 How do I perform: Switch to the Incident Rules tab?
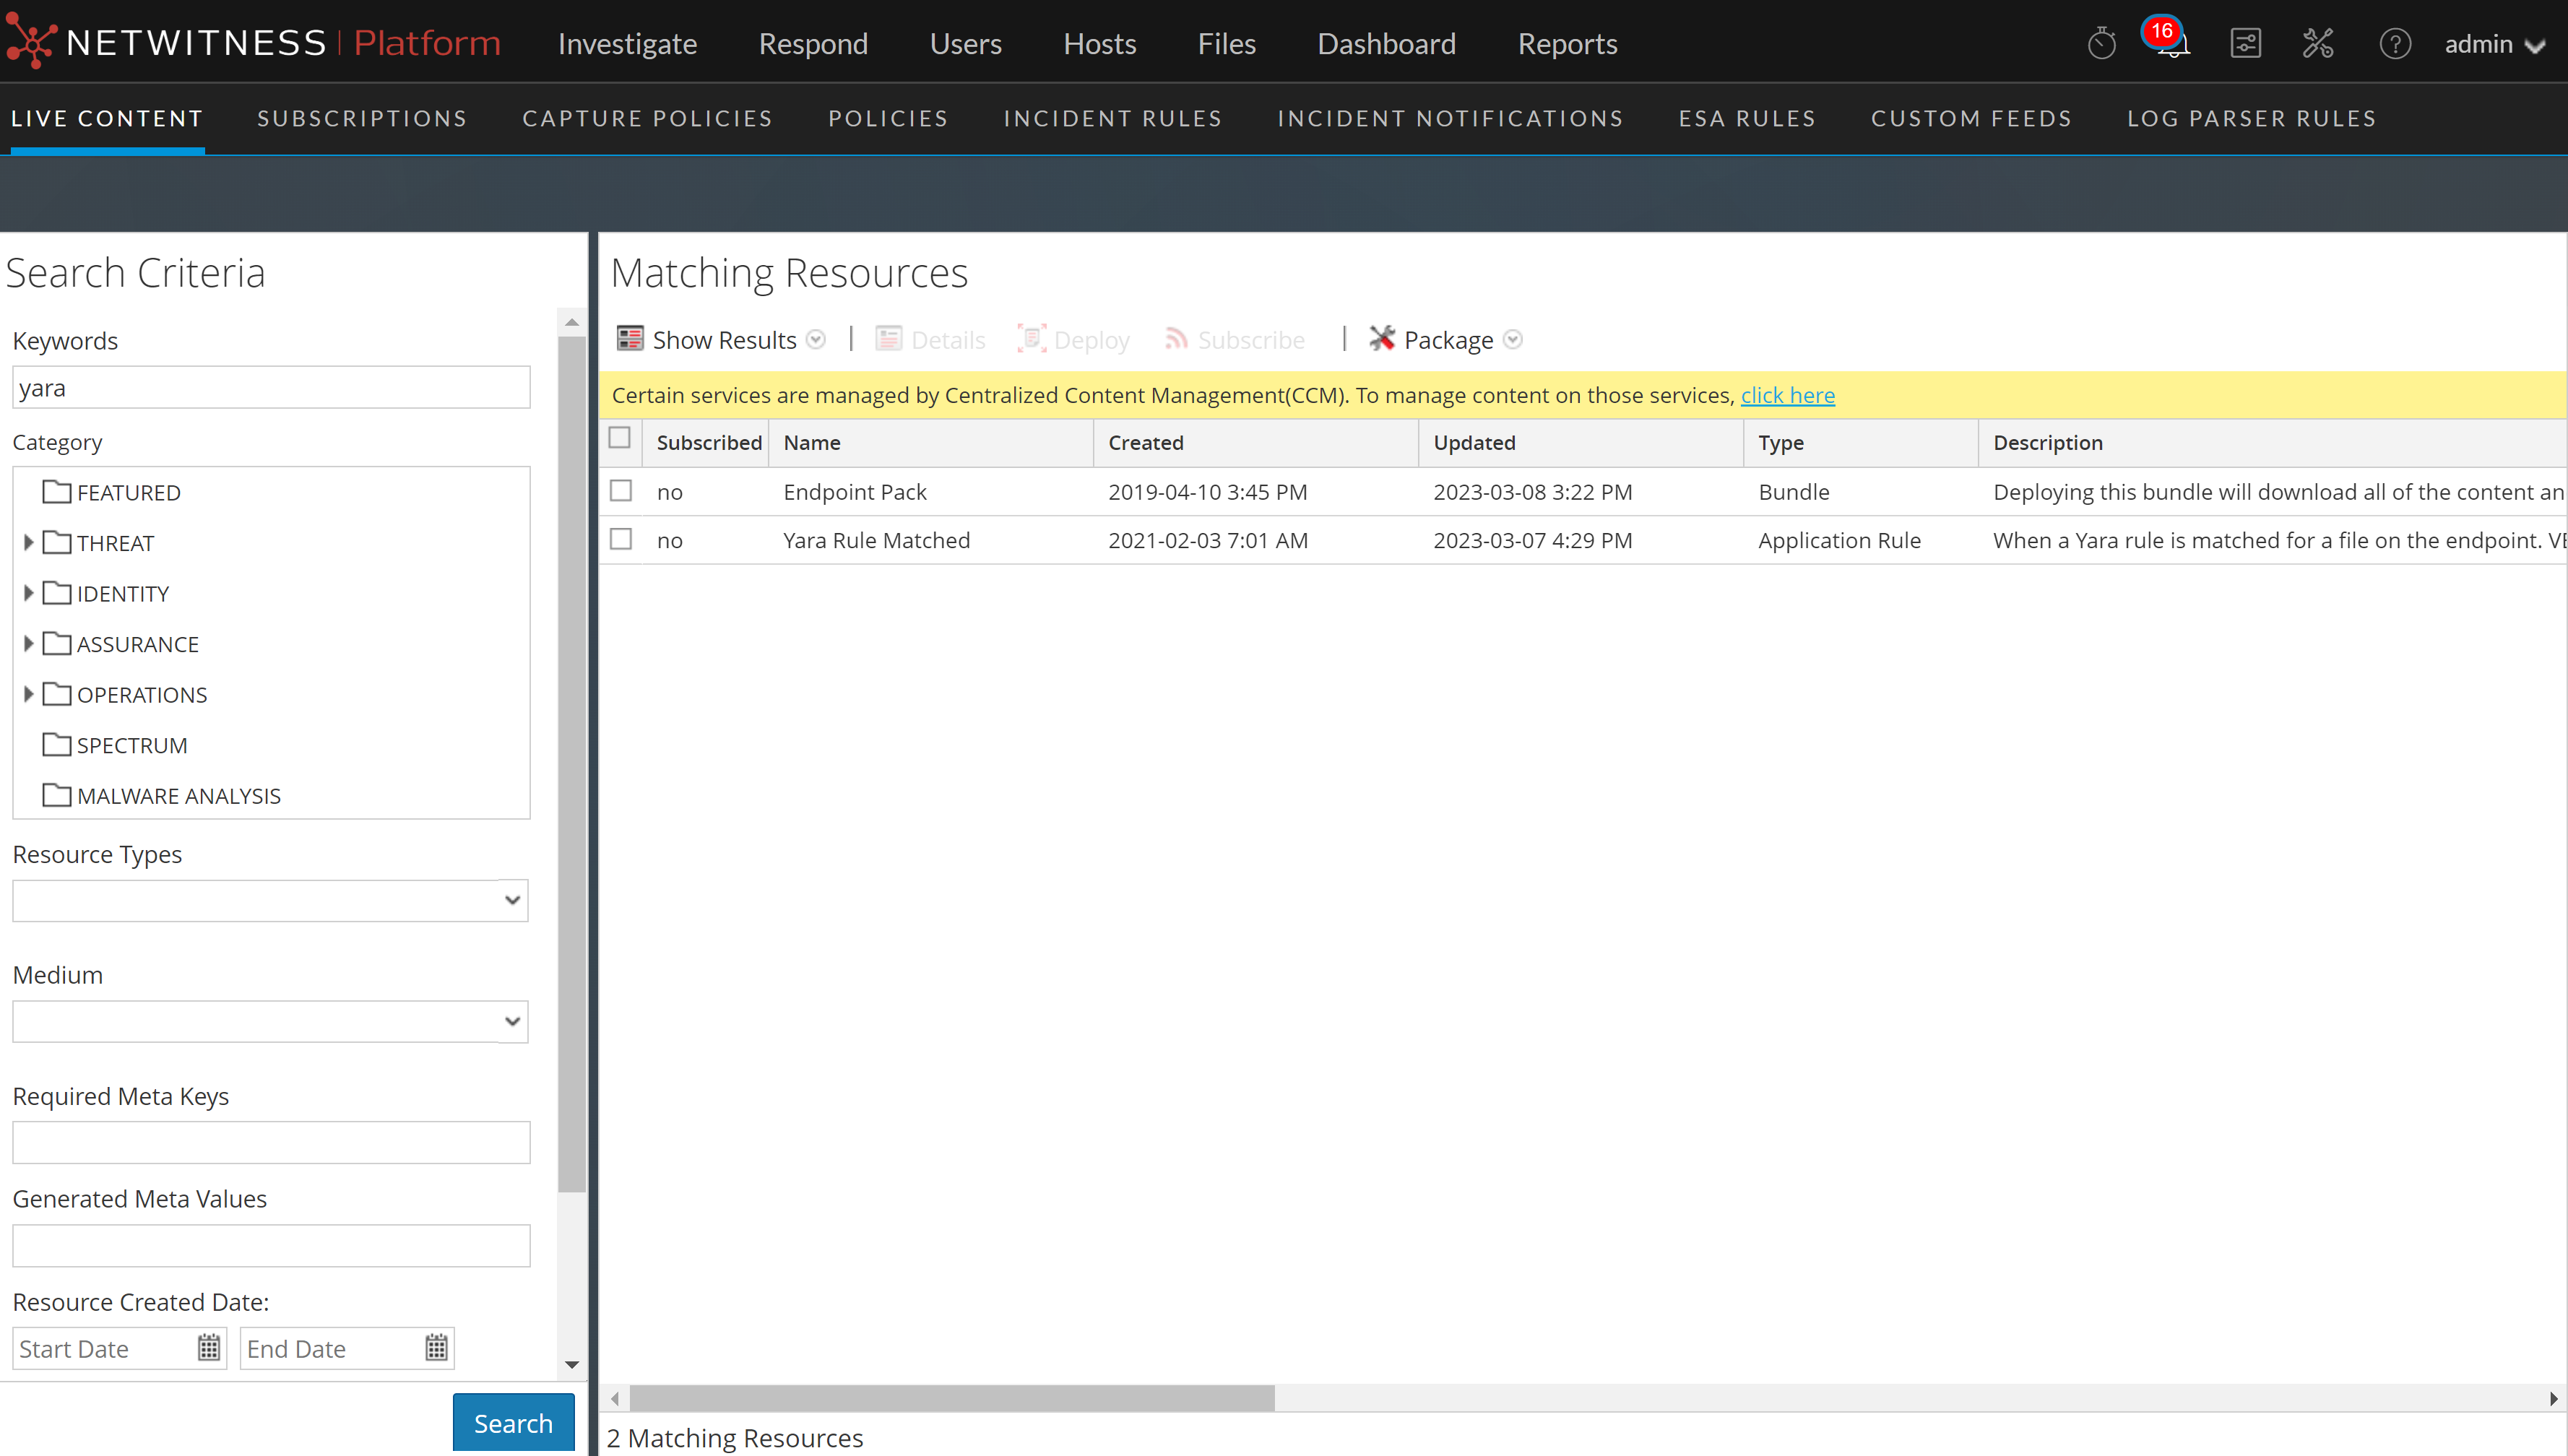click(1113, 118)
